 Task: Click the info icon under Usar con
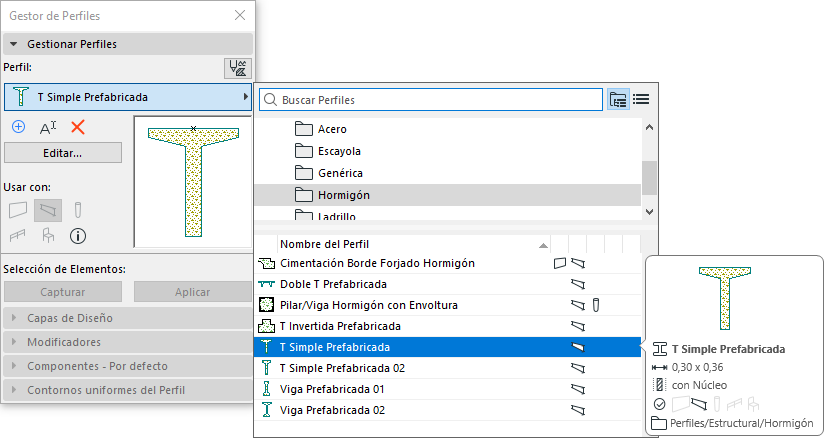pyautogui.click(x=78, y=236)
